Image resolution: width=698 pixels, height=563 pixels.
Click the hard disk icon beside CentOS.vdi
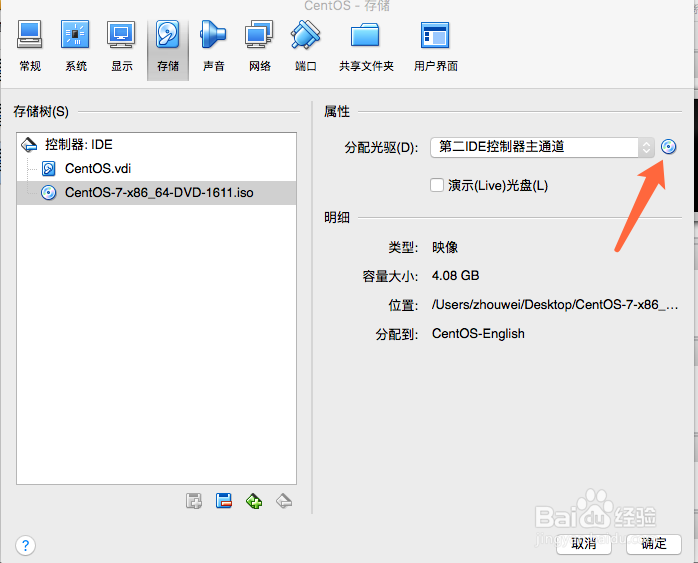coord(48,169)
